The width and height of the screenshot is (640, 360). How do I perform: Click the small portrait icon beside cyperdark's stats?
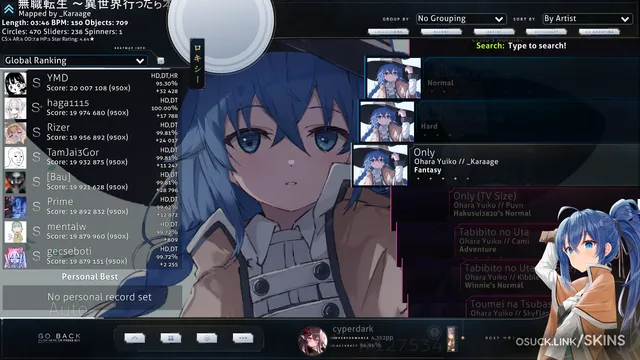(452, 339)
